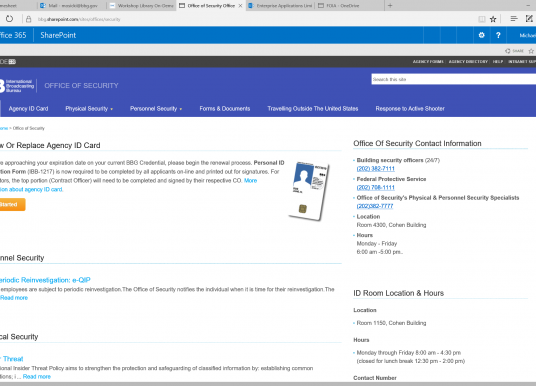
Task: Switch to the Mail tab
Action: (x=71, y=5)
